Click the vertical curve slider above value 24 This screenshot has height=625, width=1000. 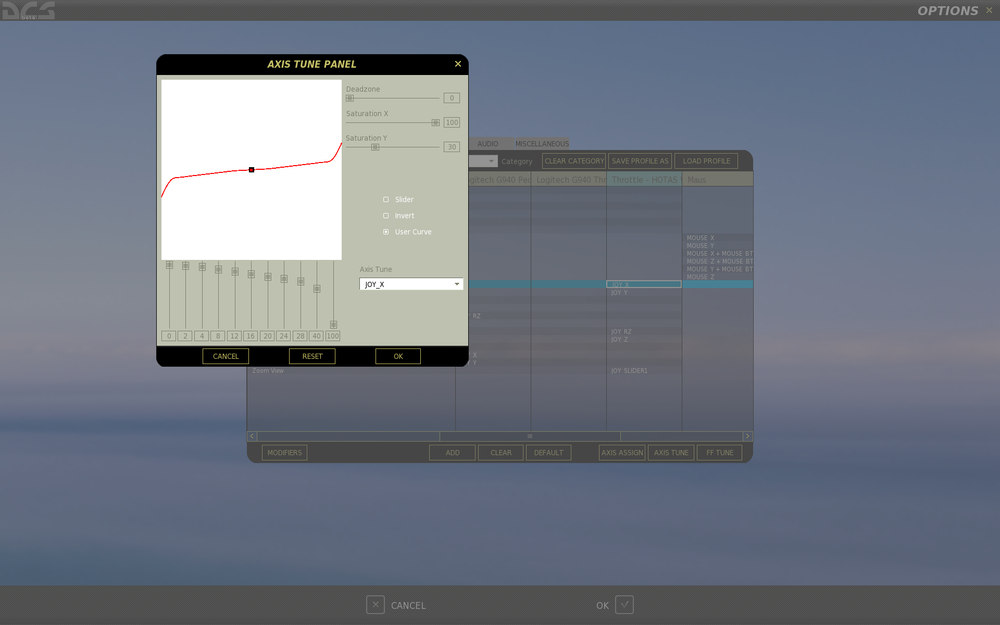click(x=284, y=279)
